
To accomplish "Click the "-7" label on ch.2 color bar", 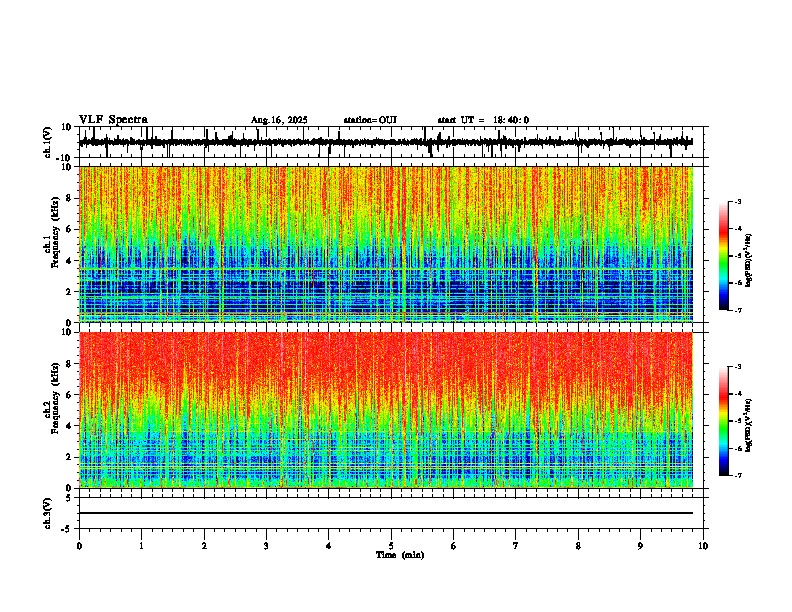I will tap(738, 475).
